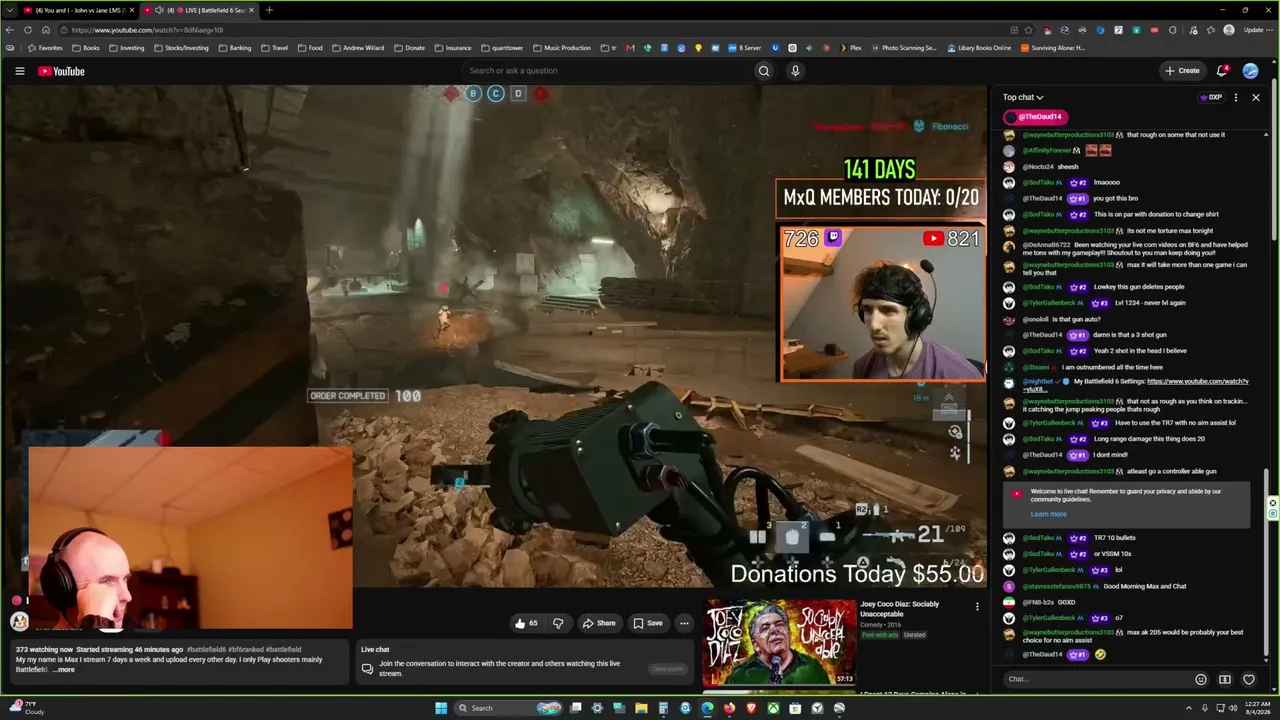Click the browser address bar URL

click(148, 30)
